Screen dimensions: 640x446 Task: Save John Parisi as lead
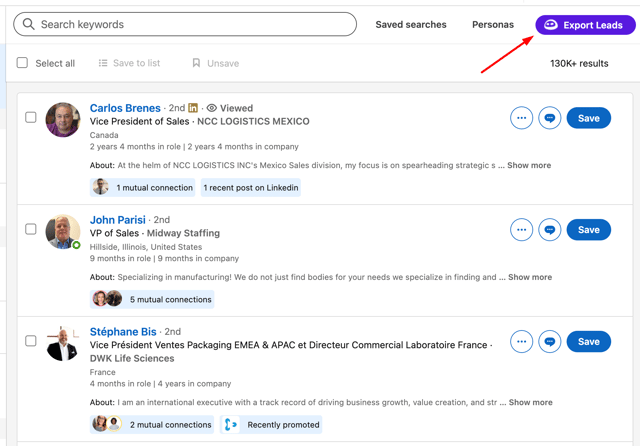[x=589, y=230]
